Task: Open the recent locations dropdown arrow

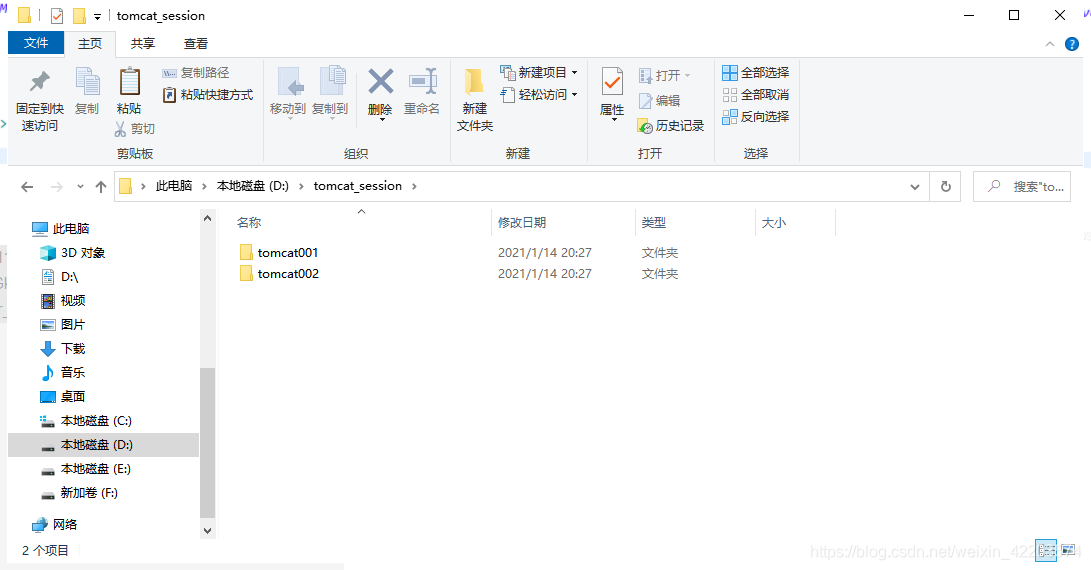Action: [81, 187]
